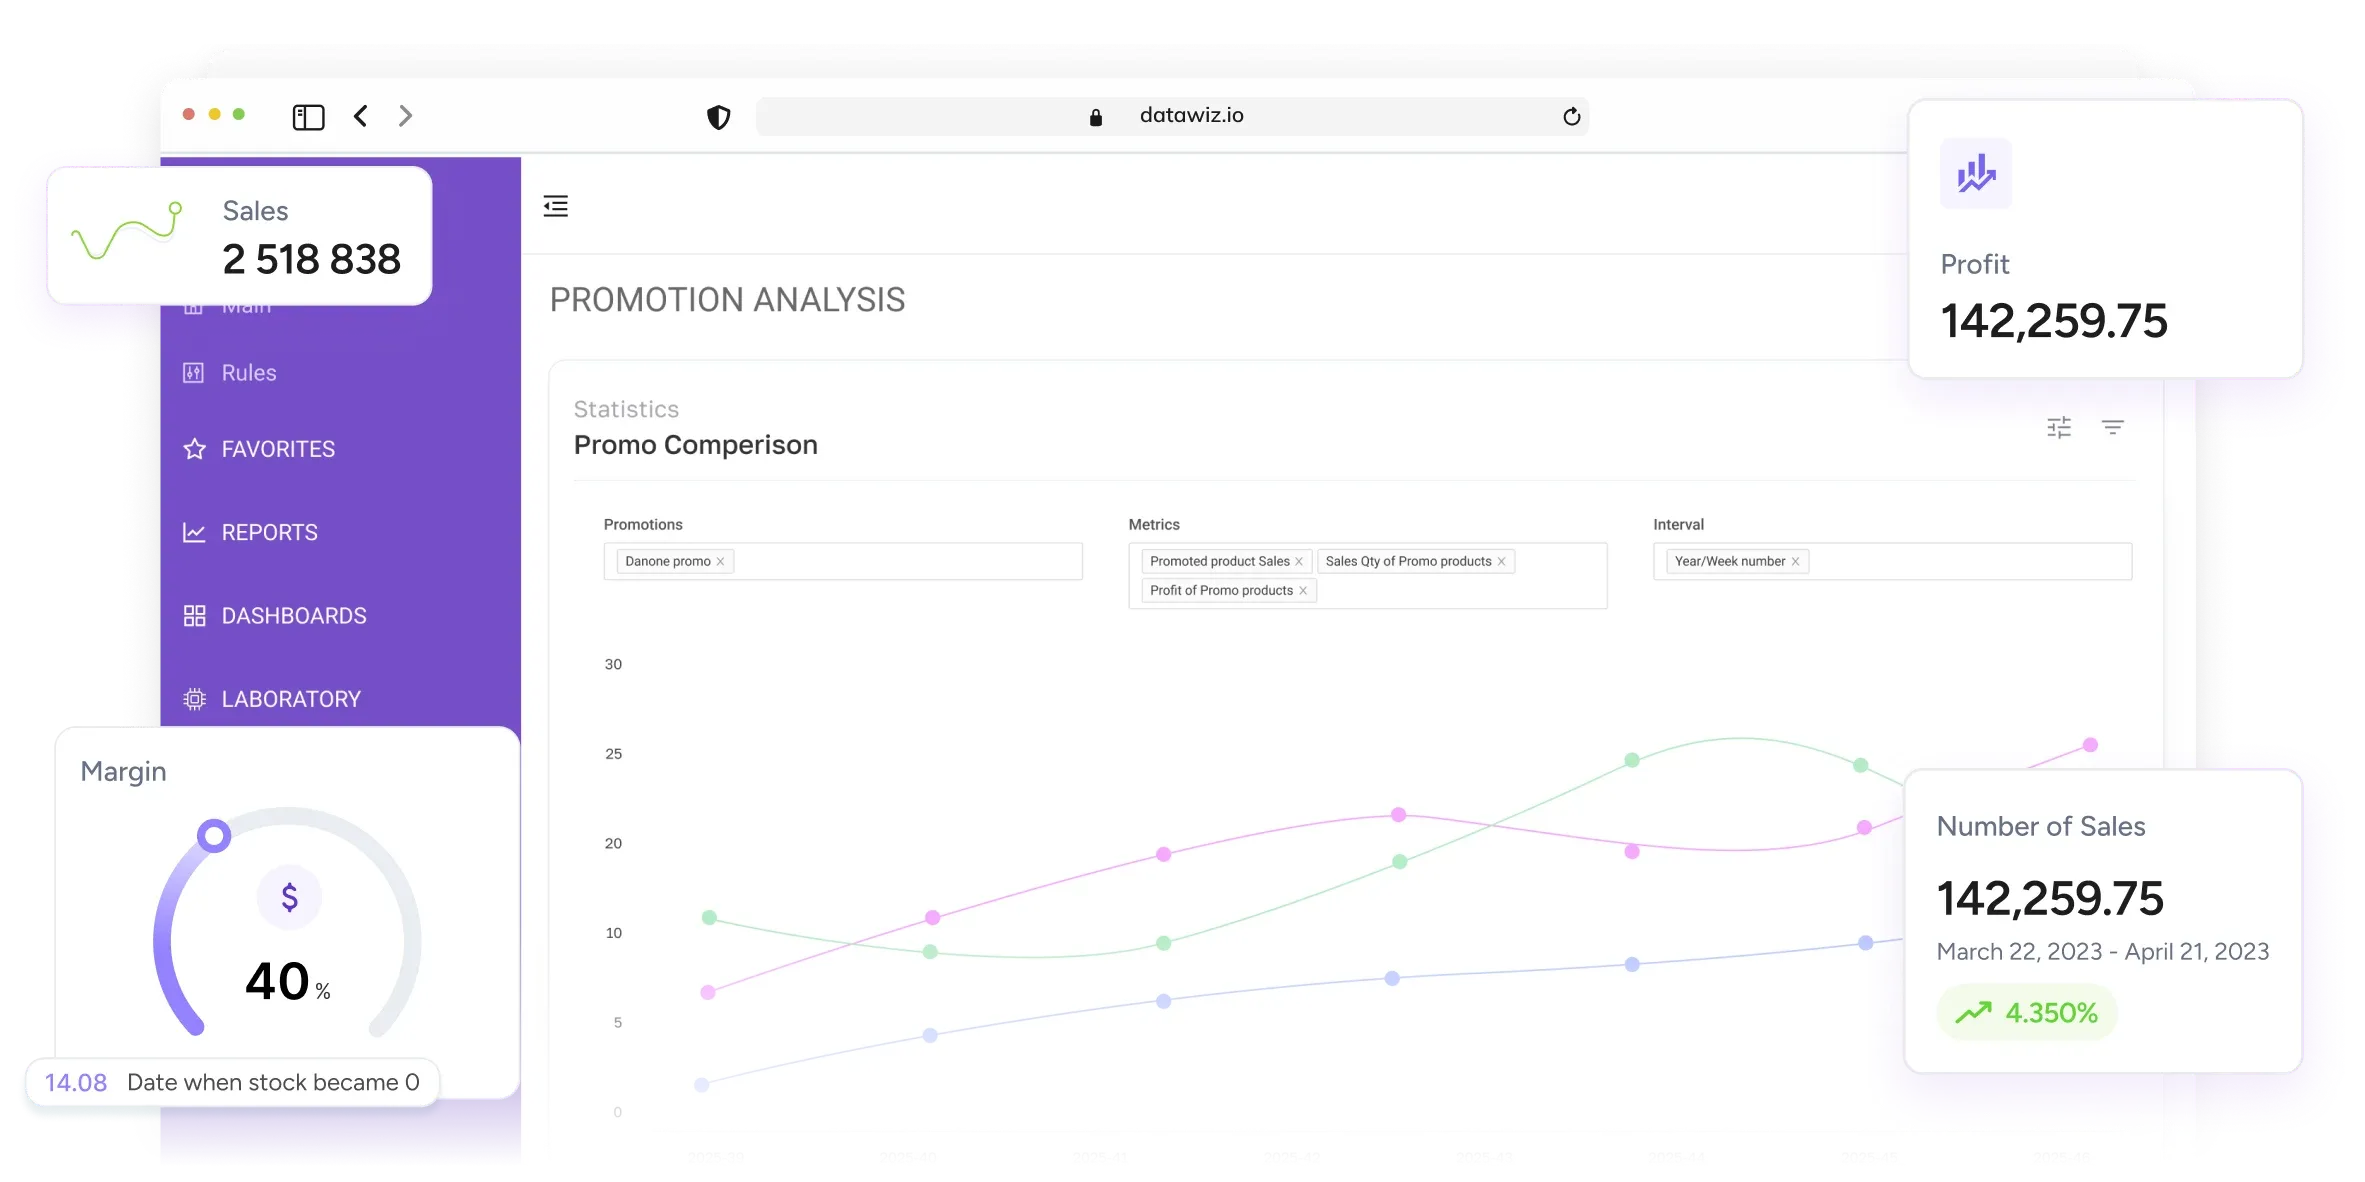Remove the Danone promo tag

click(720, 562)
